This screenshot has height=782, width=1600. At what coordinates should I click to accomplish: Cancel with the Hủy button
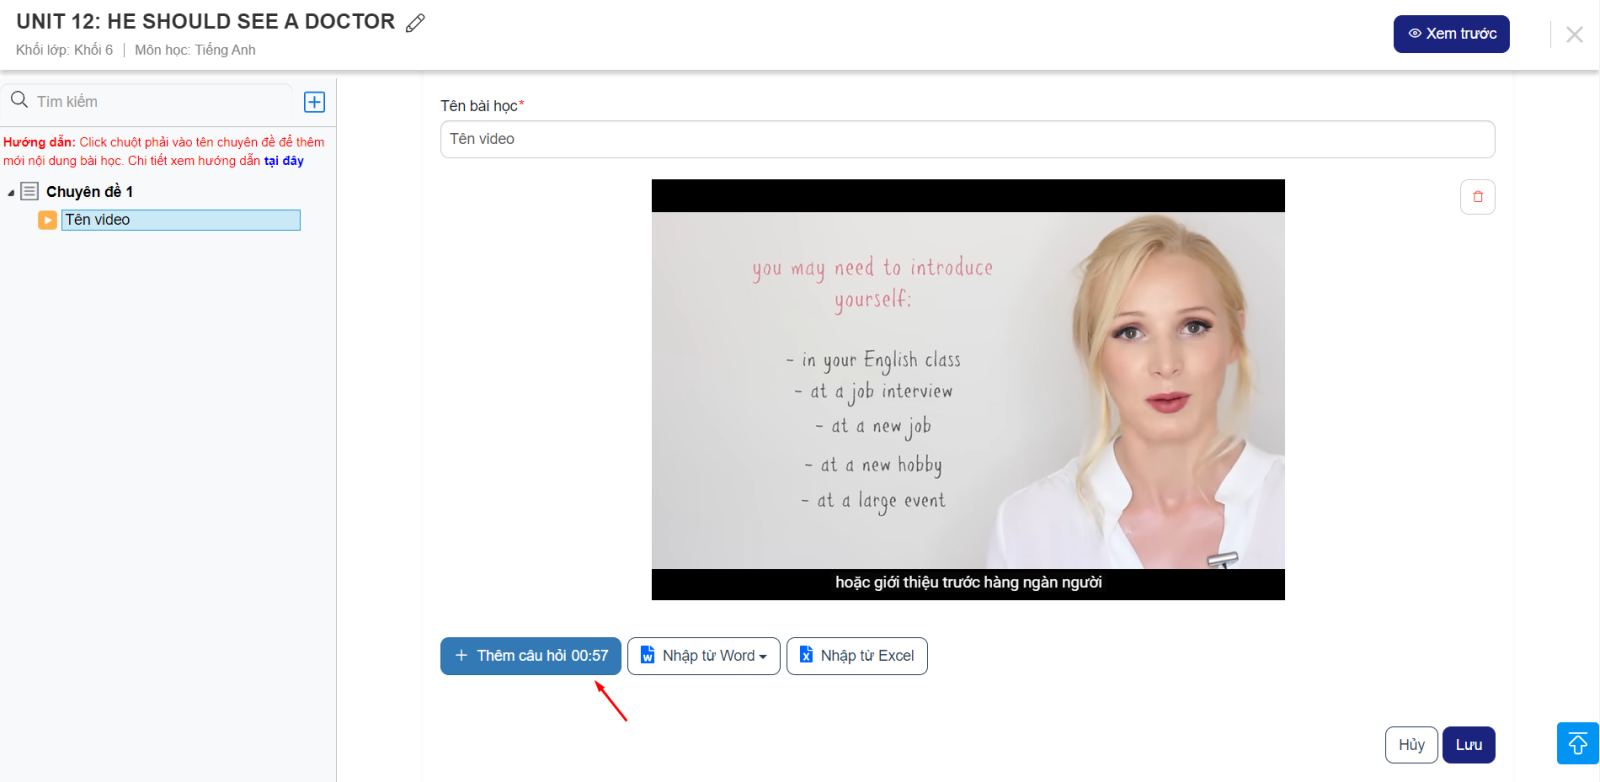coord(1411,745)
